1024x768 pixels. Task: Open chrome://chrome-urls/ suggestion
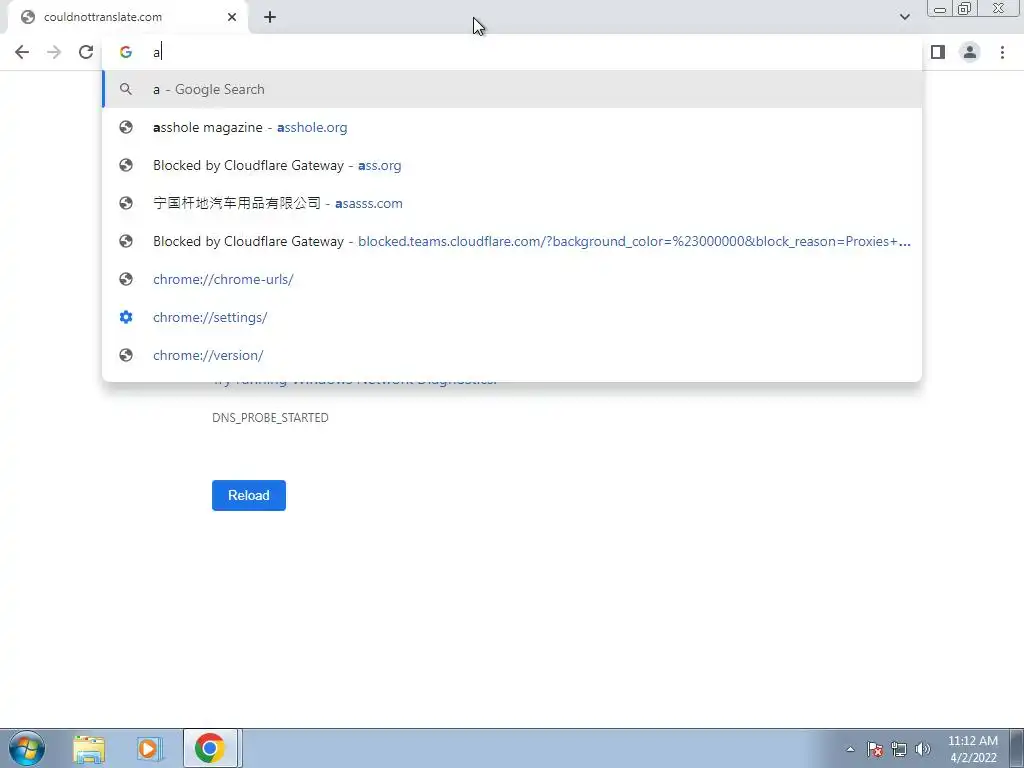click(512, 279)
